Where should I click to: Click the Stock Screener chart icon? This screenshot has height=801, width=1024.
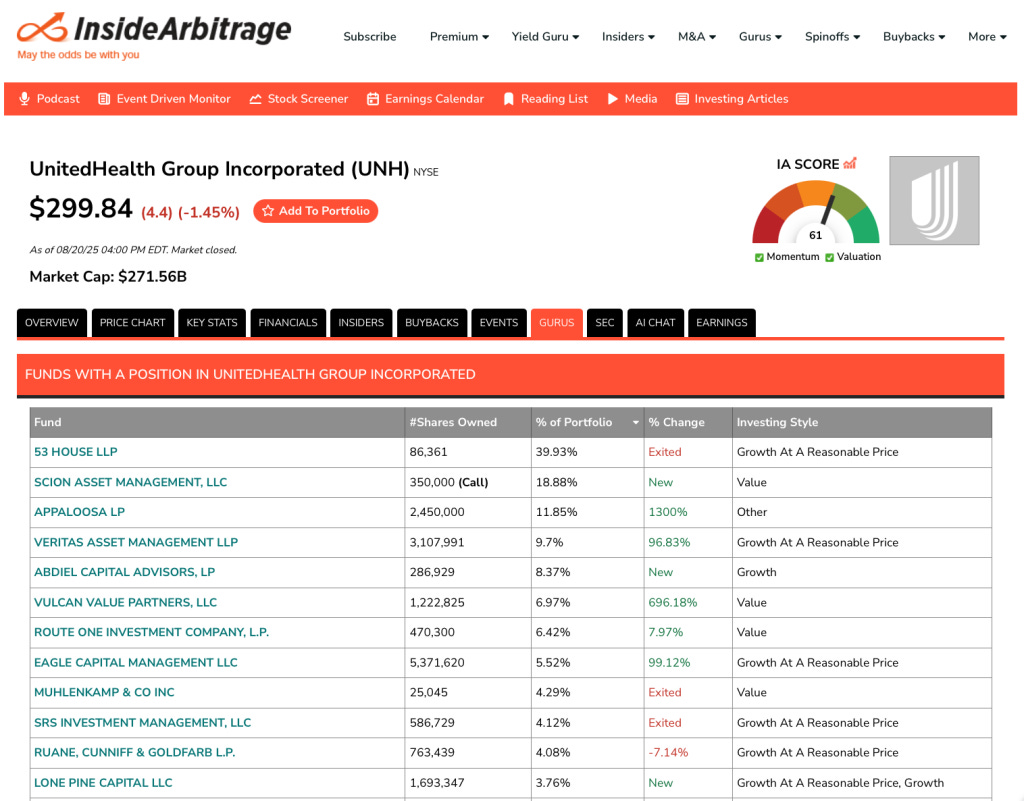point(255,99)
